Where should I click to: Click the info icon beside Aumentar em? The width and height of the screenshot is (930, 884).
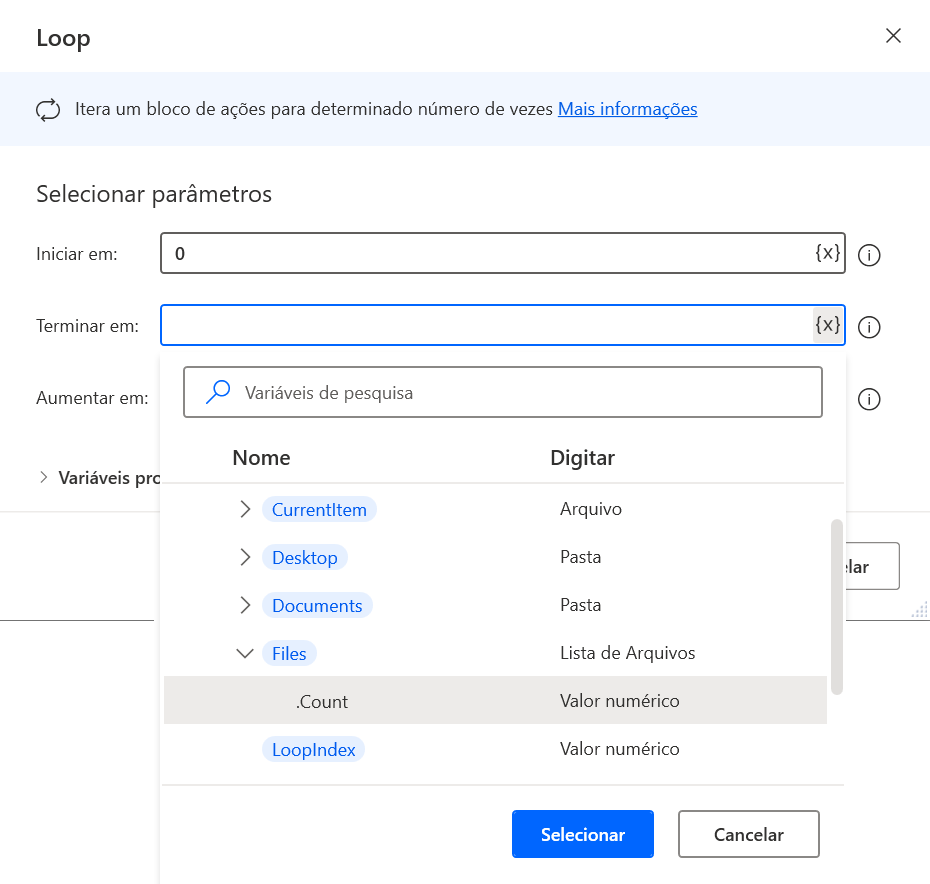[x=869, y=399]
